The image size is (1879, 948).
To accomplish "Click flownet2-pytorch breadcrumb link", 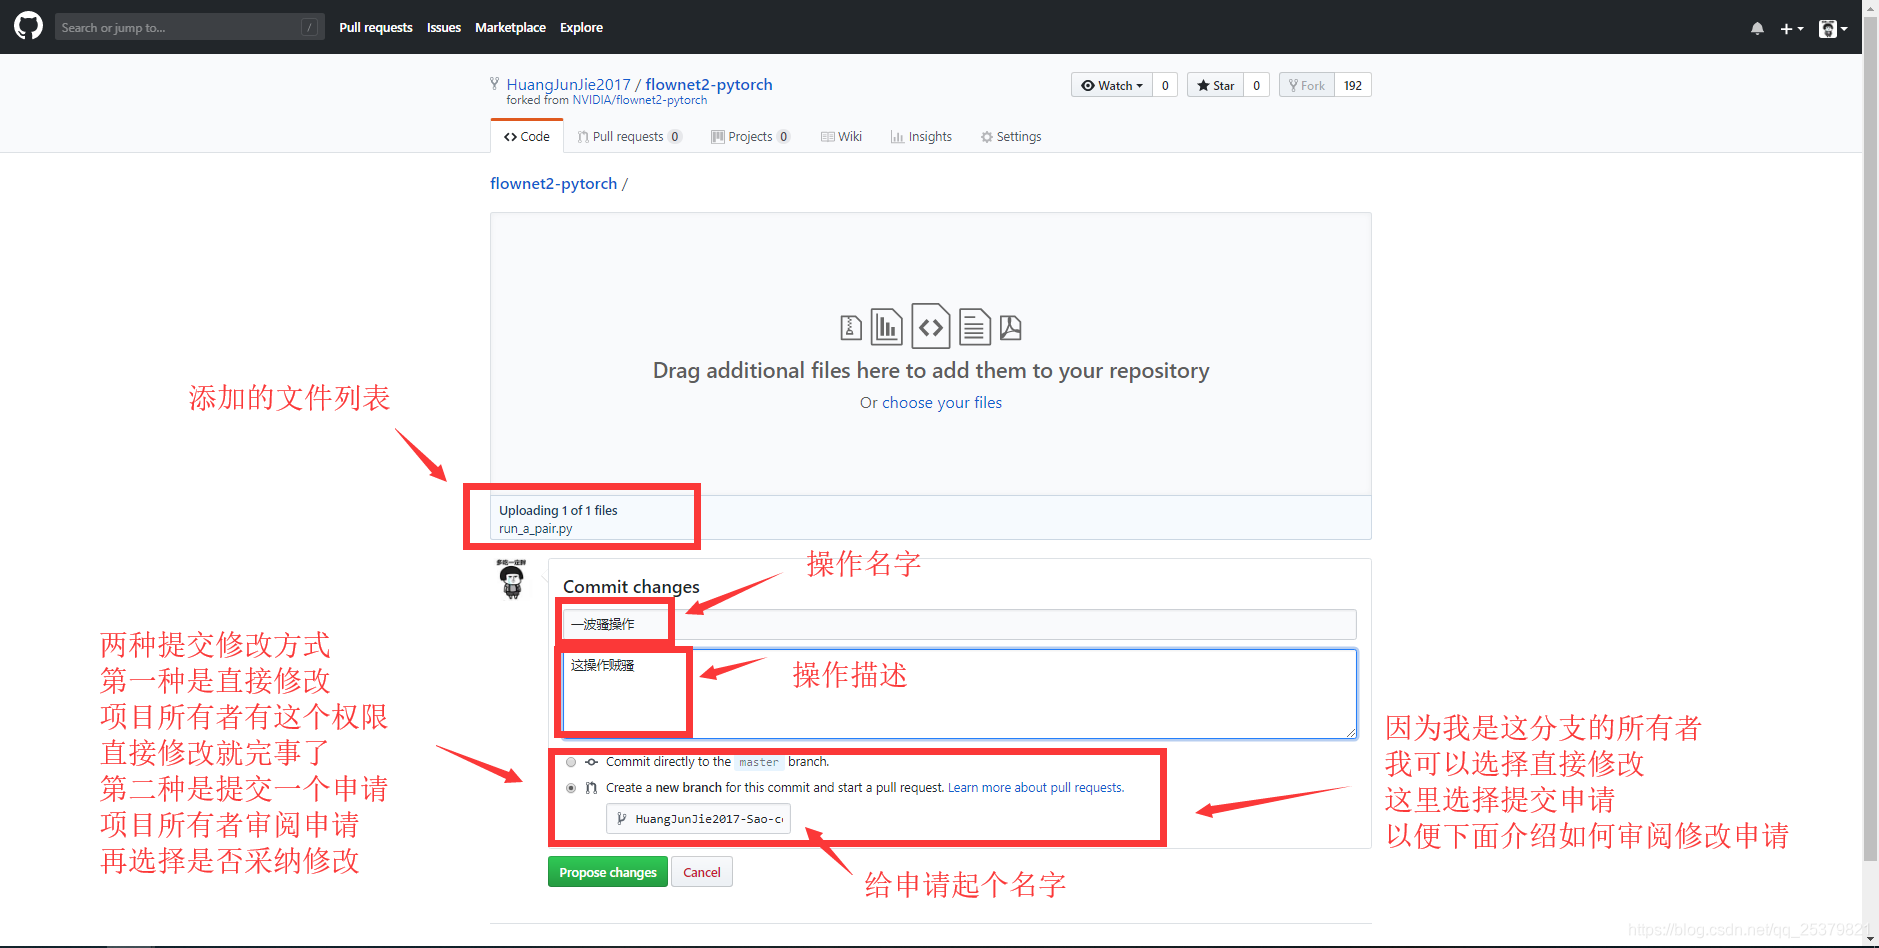I will [x=553, y=183].
